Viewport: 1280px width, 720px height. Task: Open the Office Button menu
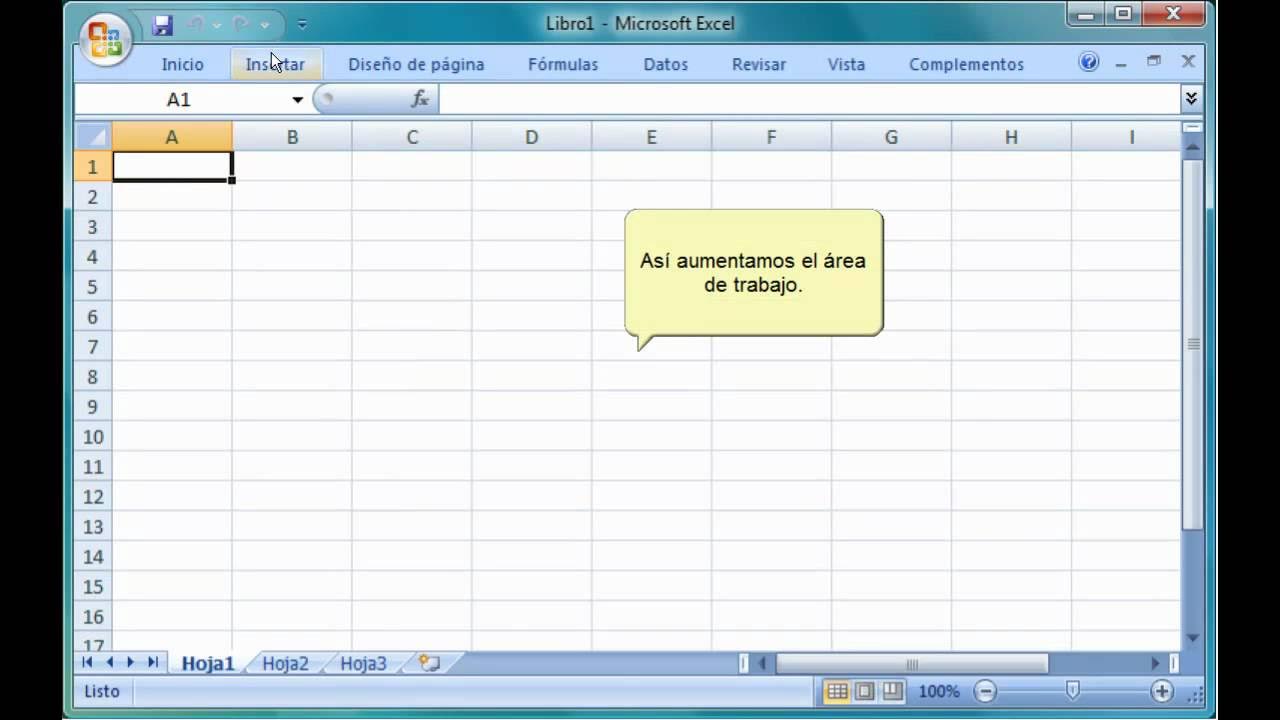pyautogui.click(x=105, y=39)
